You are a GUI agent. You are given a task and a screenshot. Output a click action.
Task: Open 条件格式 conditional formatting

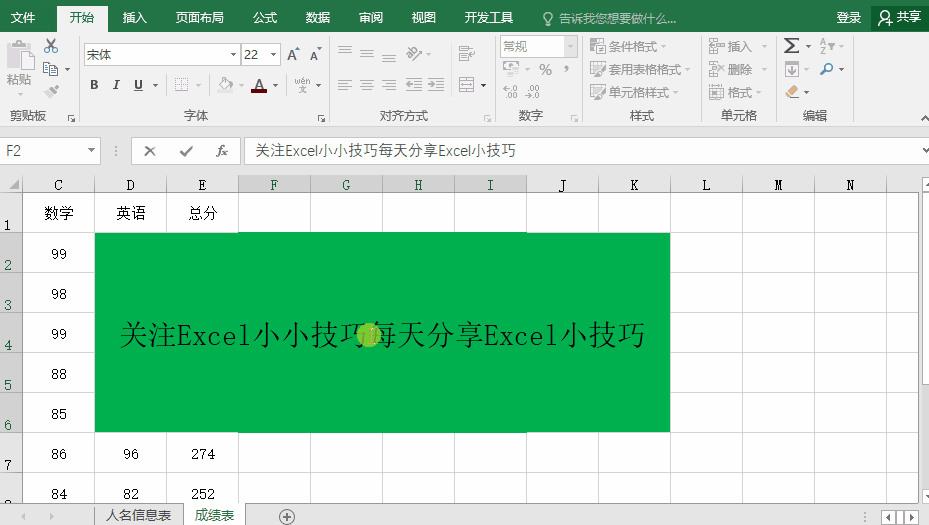tap(629, 46)
